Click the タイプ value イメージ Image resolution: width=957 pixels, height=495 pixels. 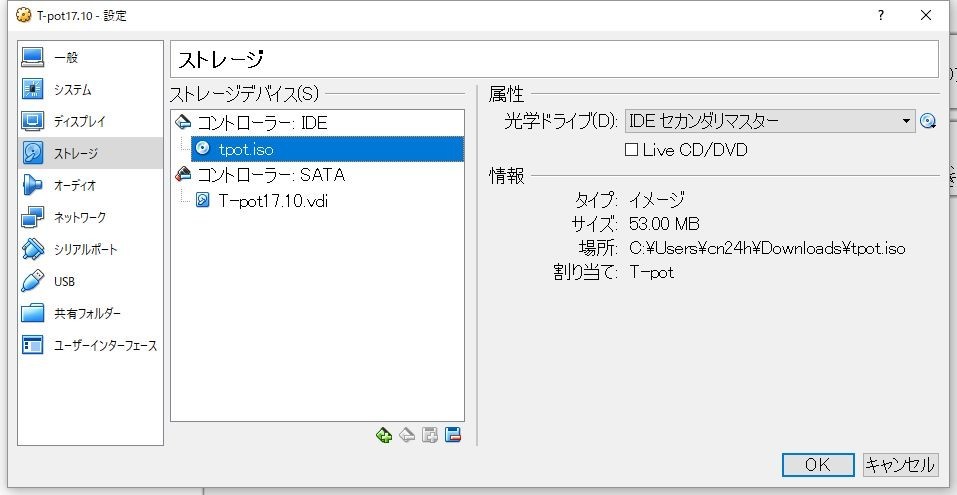pos(657,199)
